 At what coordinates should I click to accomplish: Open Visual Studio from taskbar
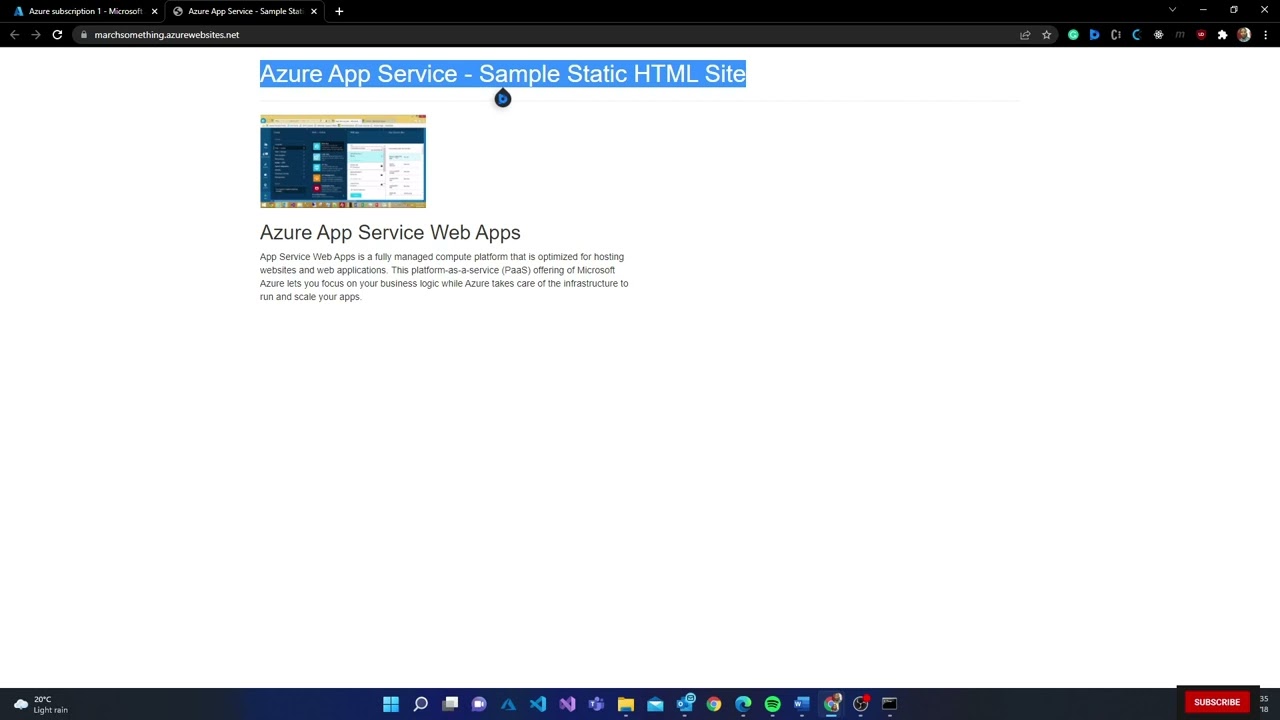[567, 704]
